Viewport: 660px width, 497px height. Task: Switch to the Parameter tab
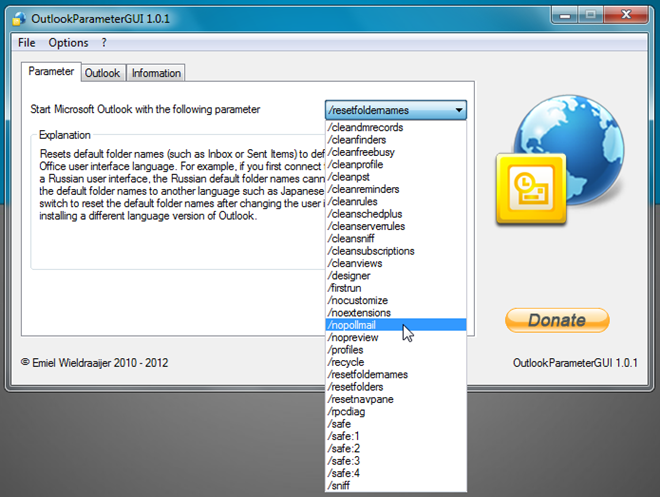point(51,72)
